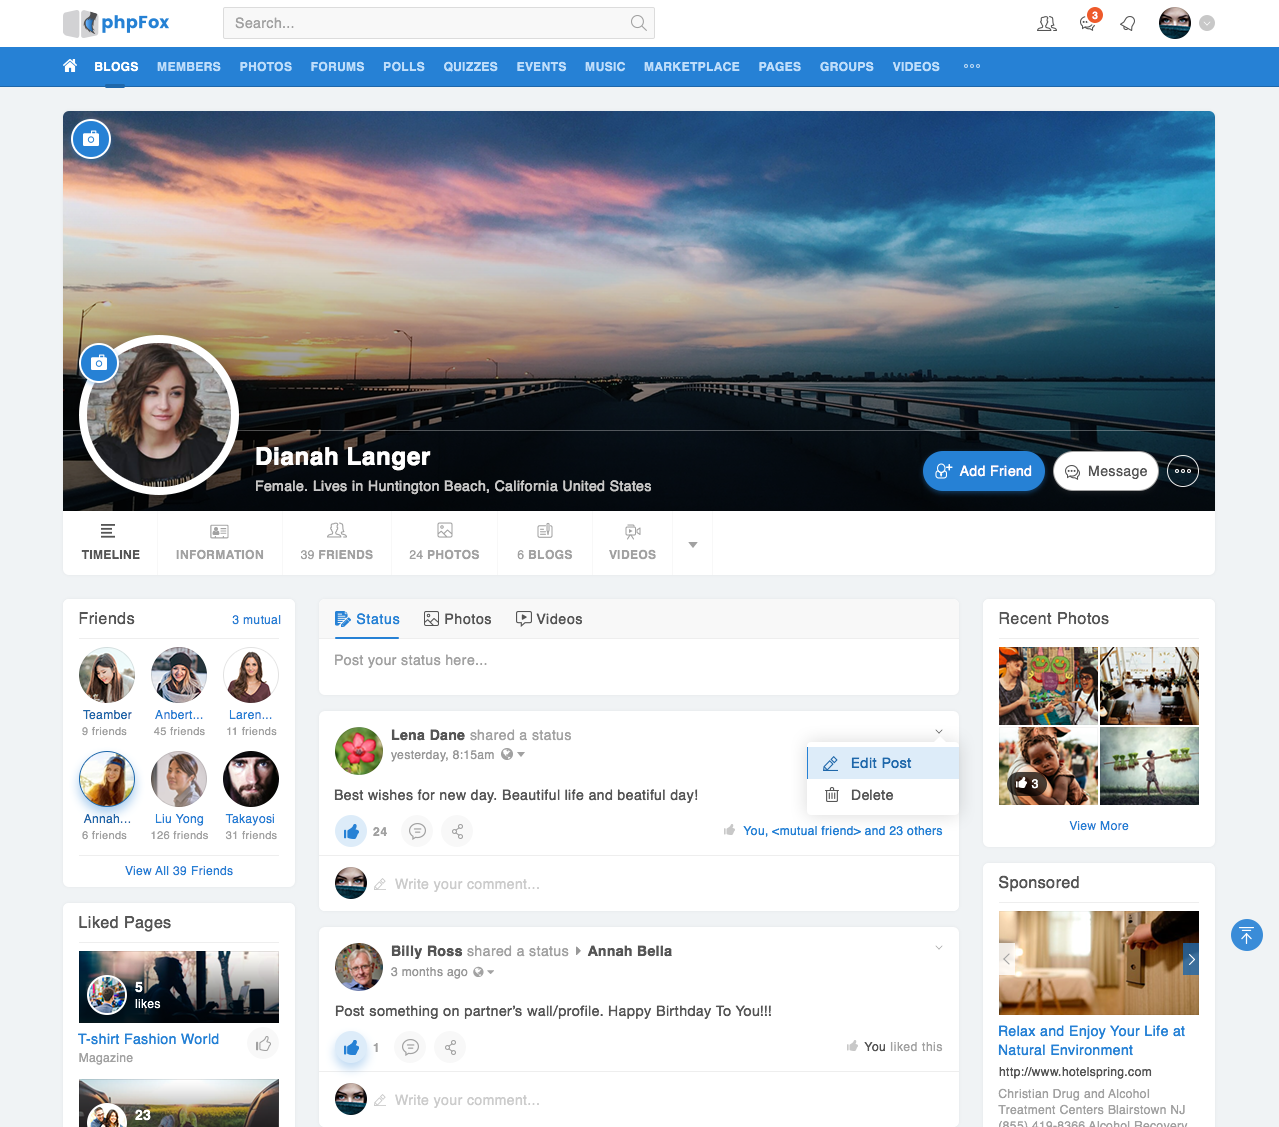The width and height of the screenshot is (1279, 1127).
Task: Click the back-to-top arrow button
Action: tap(1246, 935)
